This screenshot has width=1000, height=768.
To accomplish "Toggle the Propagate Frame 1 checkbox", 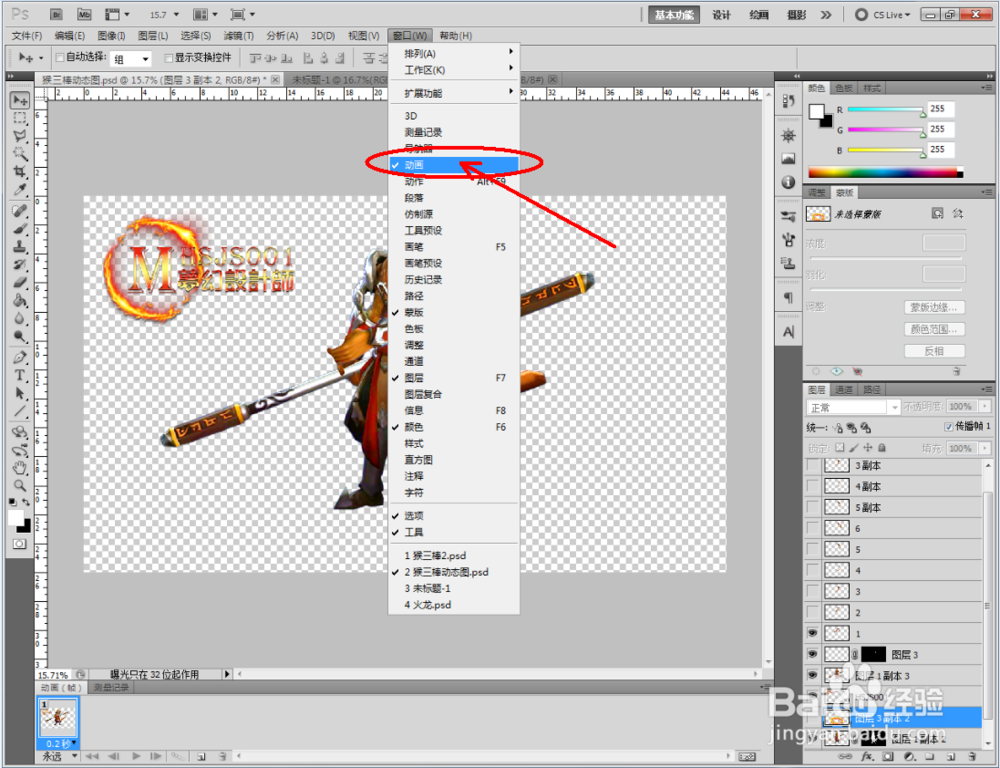I will pos(948,426).
